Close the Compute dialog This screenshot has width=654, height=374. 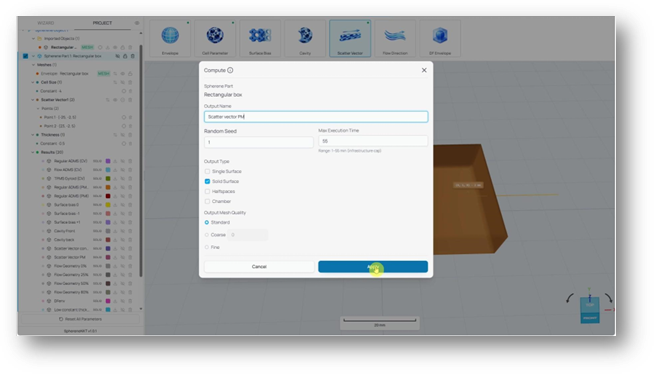424,70
